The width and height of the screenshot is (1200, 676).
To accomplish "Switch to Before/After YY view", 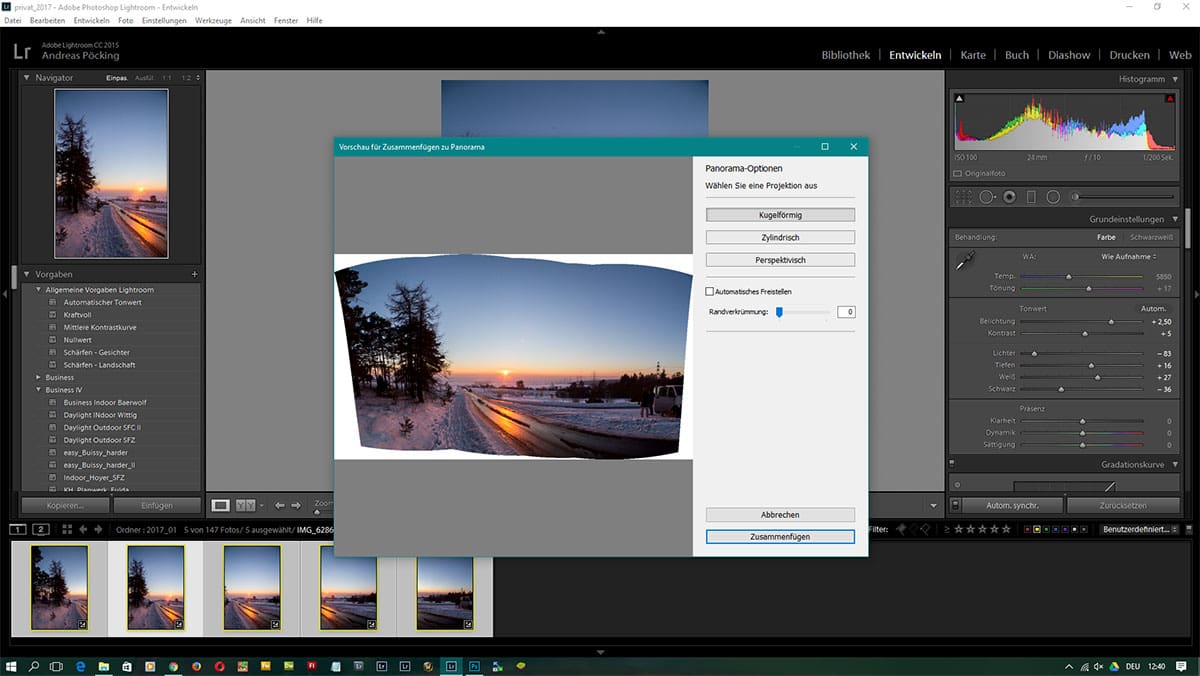I will coord(246,505).
